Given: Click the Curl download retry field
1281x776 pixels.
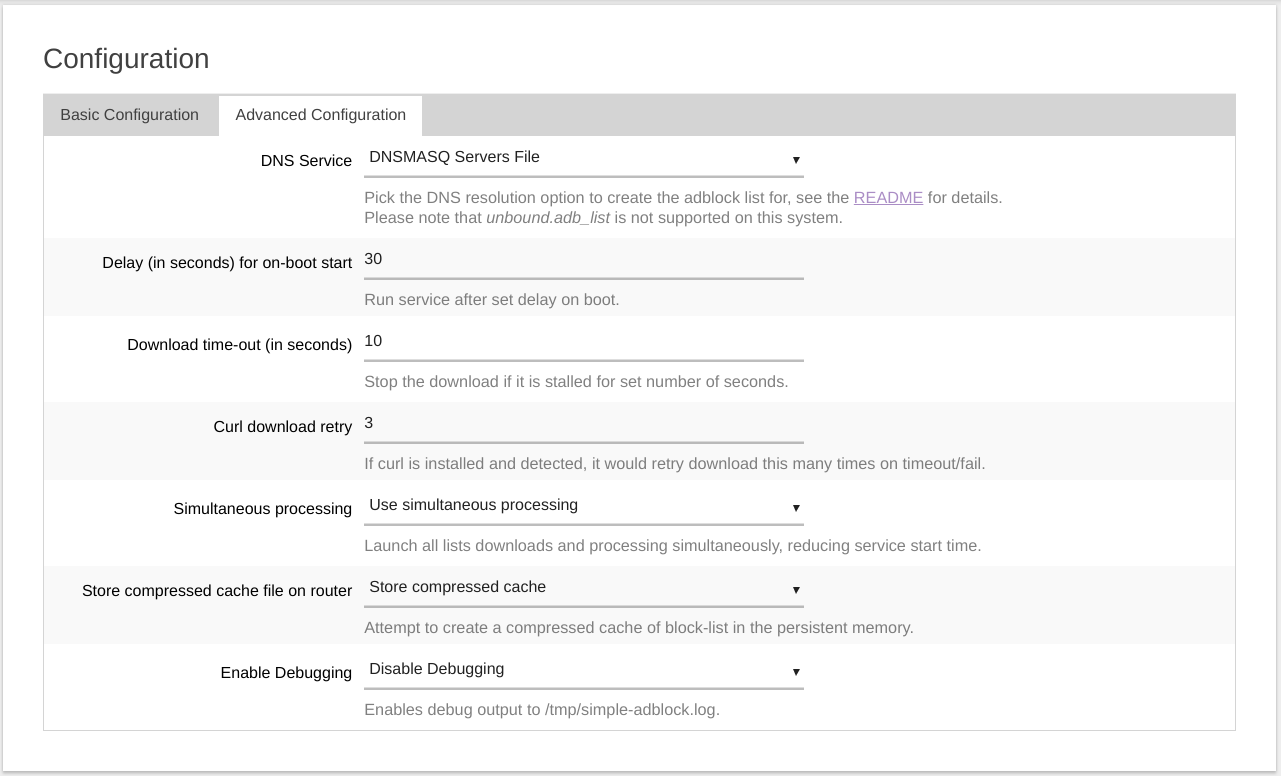Looking at the screenshot, I should point(583,424).
